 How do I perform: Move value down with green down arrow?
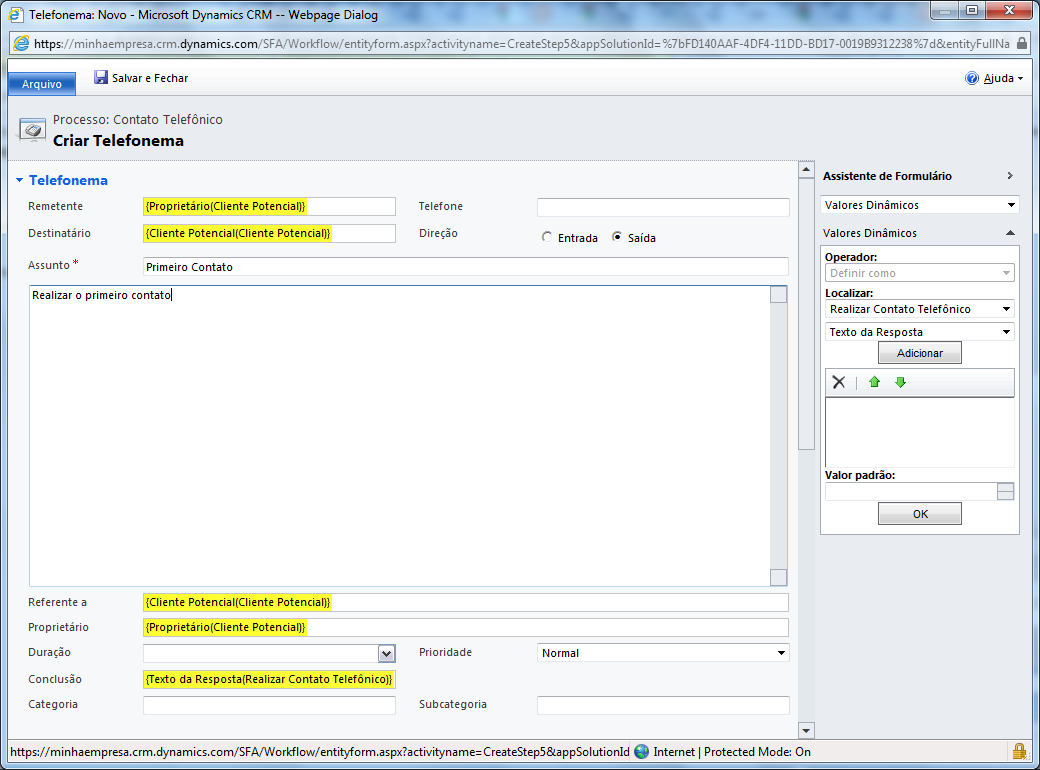900,382
